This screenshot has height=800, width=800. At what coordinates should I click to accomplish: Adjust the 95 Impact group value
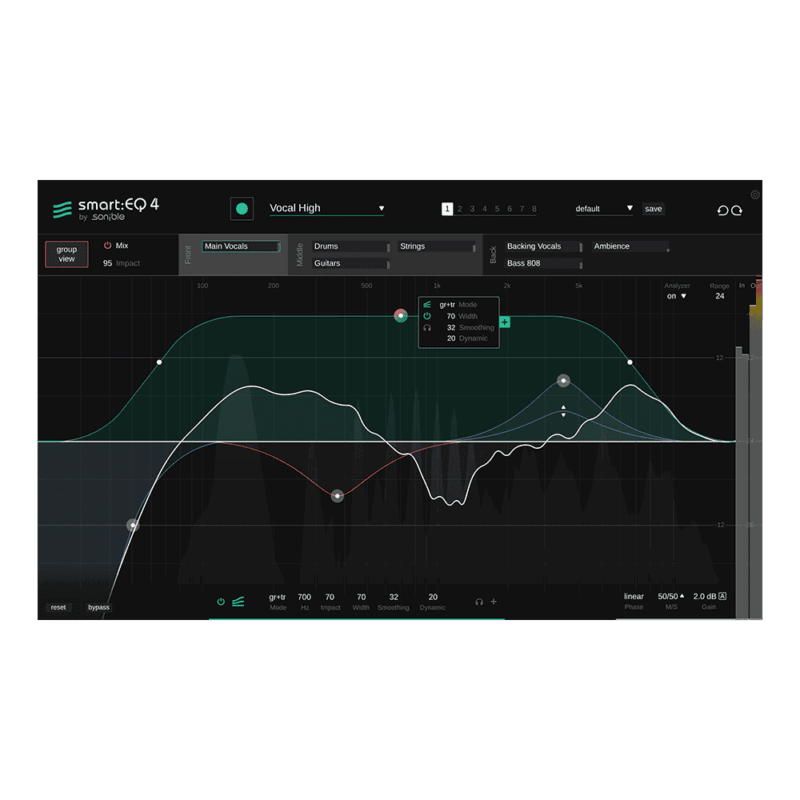[108, 263]
